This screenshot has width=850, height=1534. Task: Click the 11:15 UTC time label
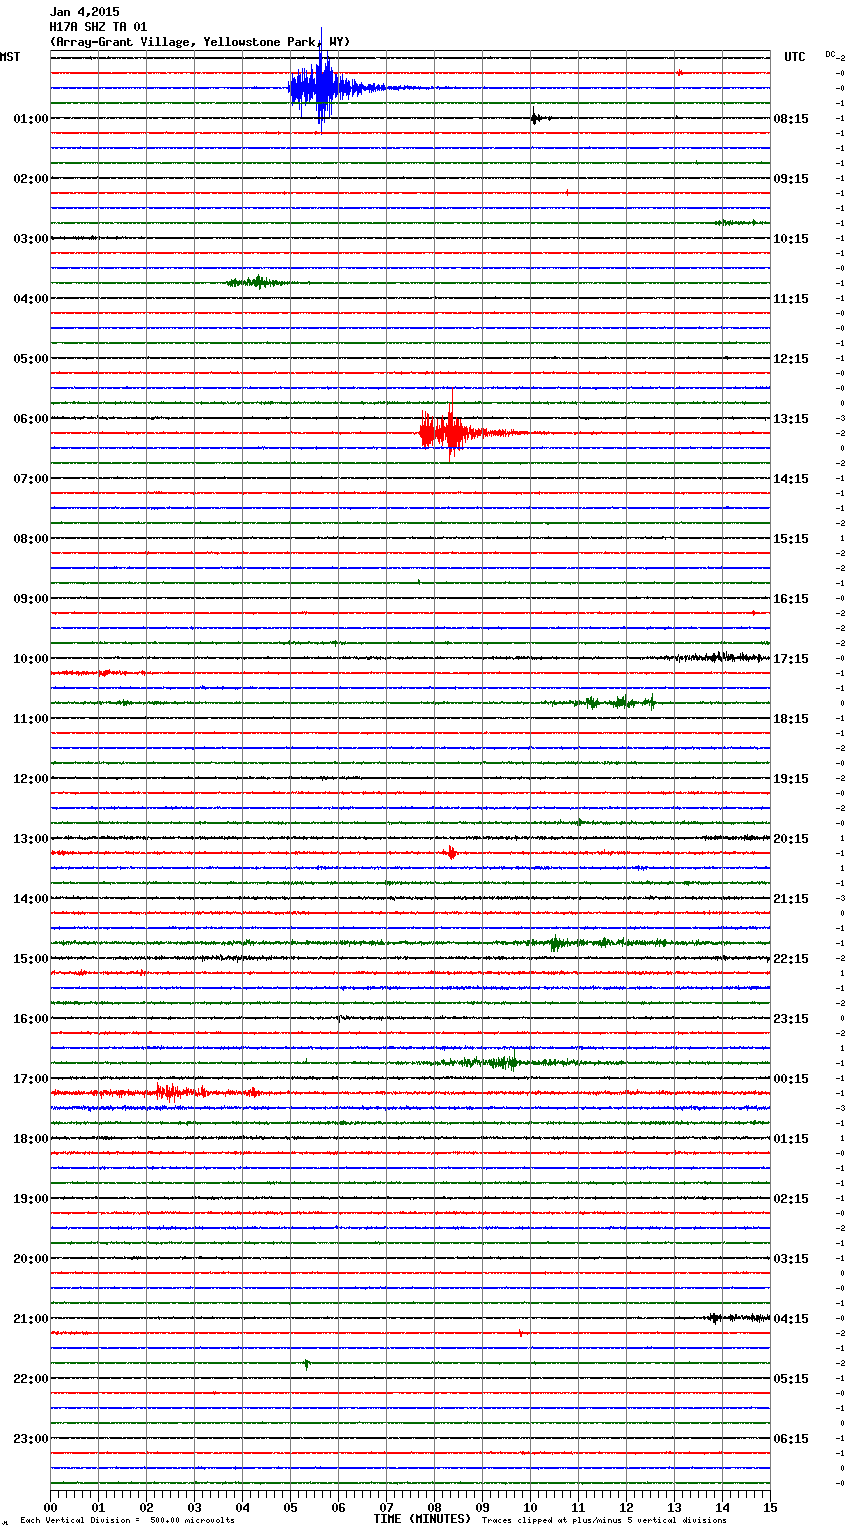tap(791, 299)
